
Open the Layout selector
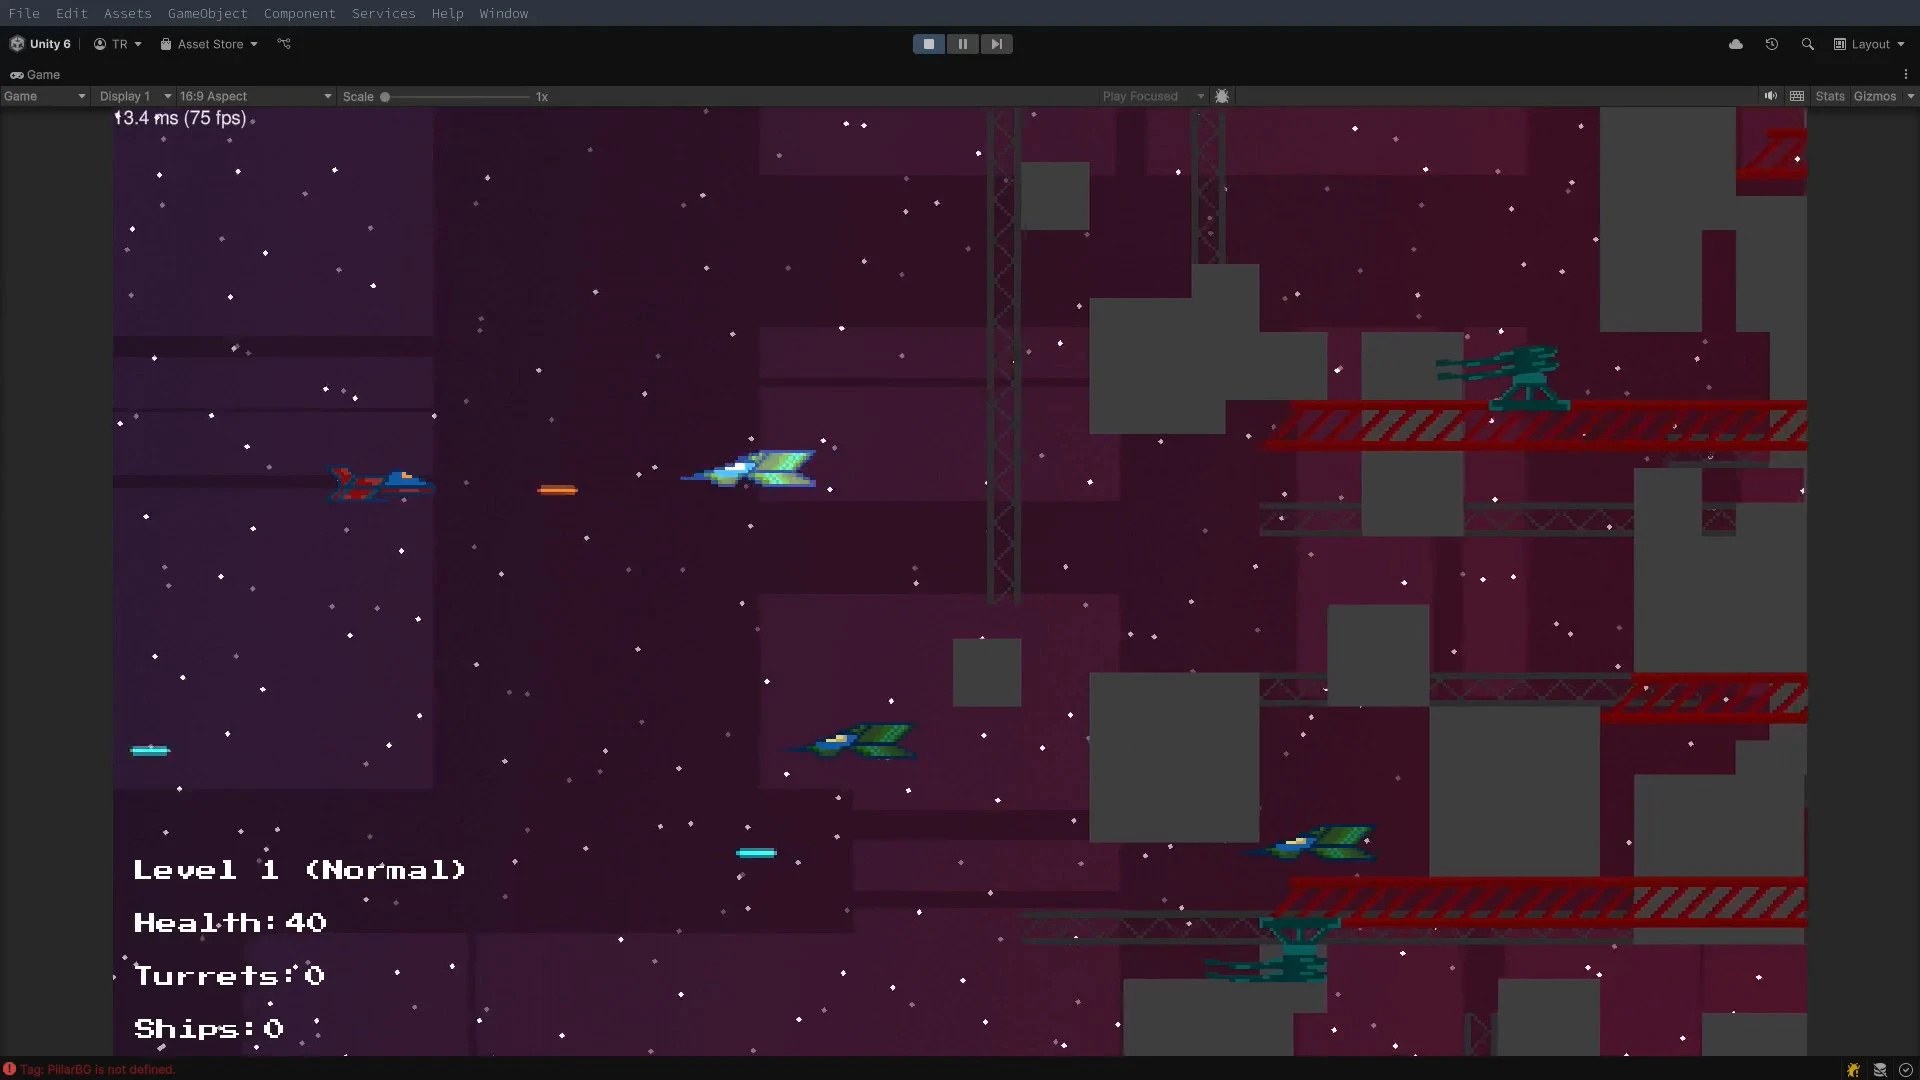click(x=1869, y=43)
